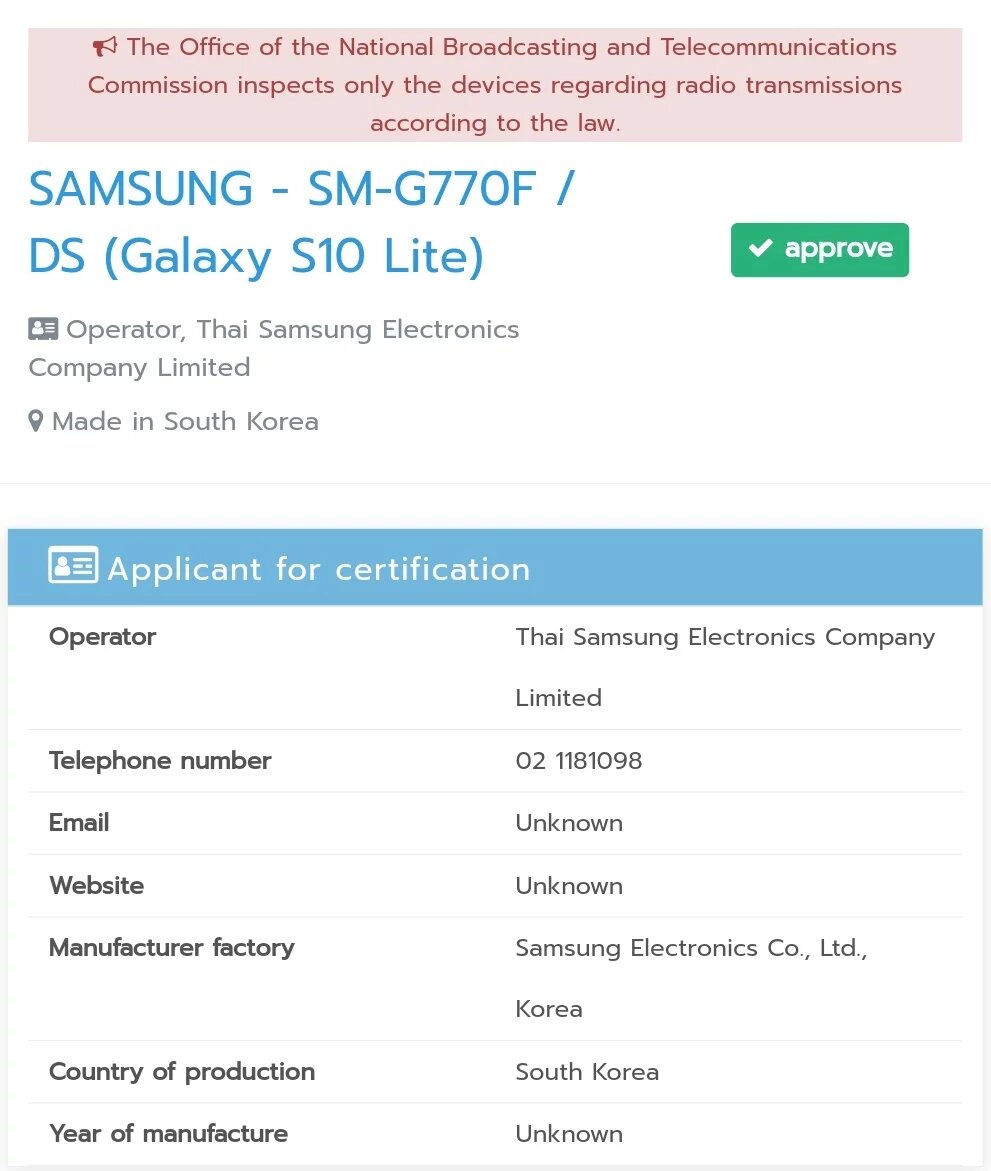Select the telephone number 02 1181098
The width and height of the screenshot is (991, 1171).
pyautogui.click(x=579, y=761)
